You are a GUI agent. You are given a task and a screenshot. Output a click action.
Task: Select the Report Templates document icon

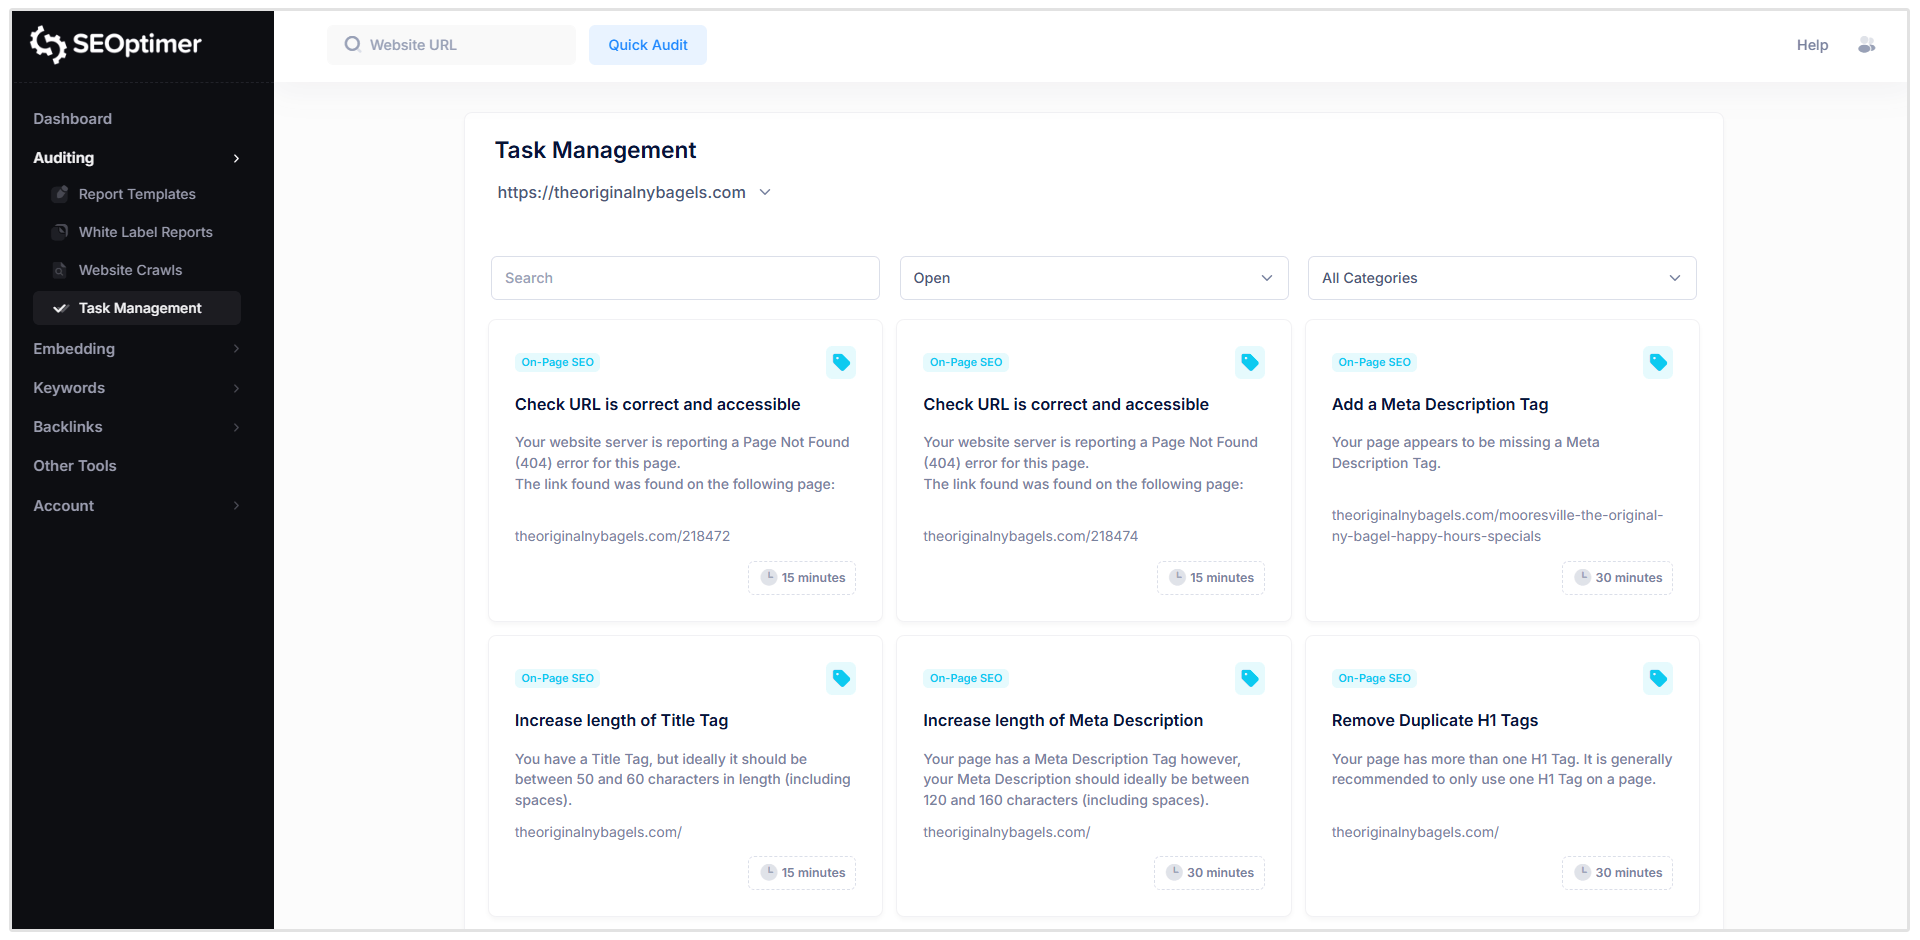pos(61,194)
